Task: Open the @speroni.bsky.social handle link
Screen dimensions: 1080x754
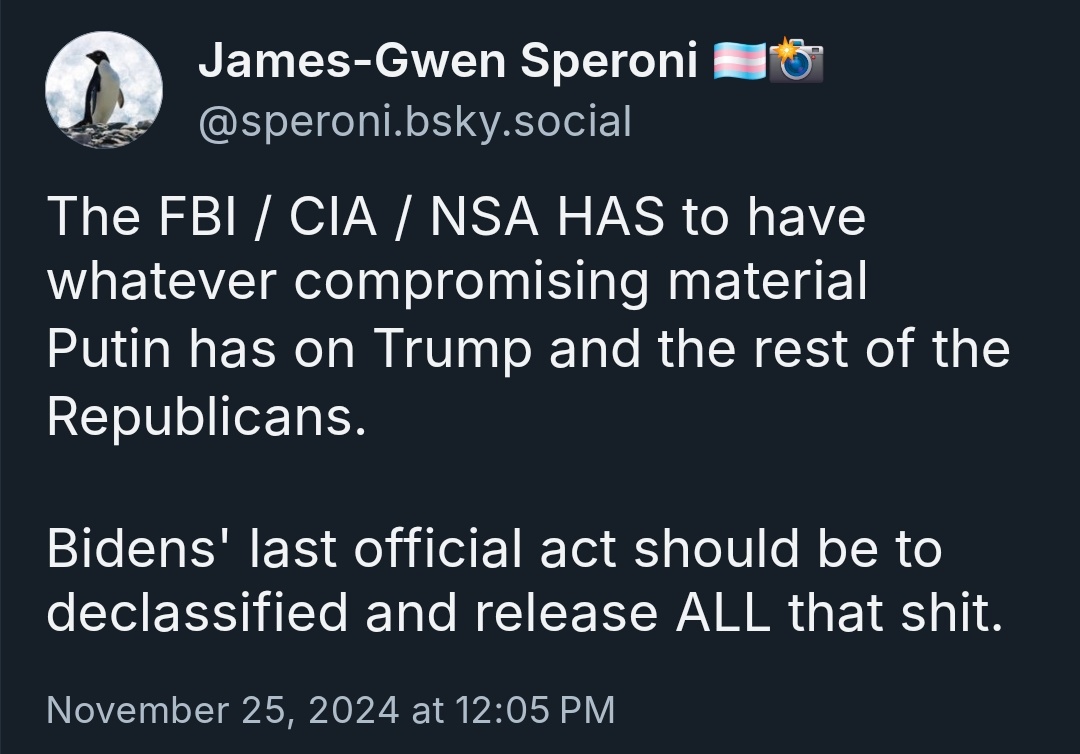Action: pyautogui.click(x=415, y=123)
